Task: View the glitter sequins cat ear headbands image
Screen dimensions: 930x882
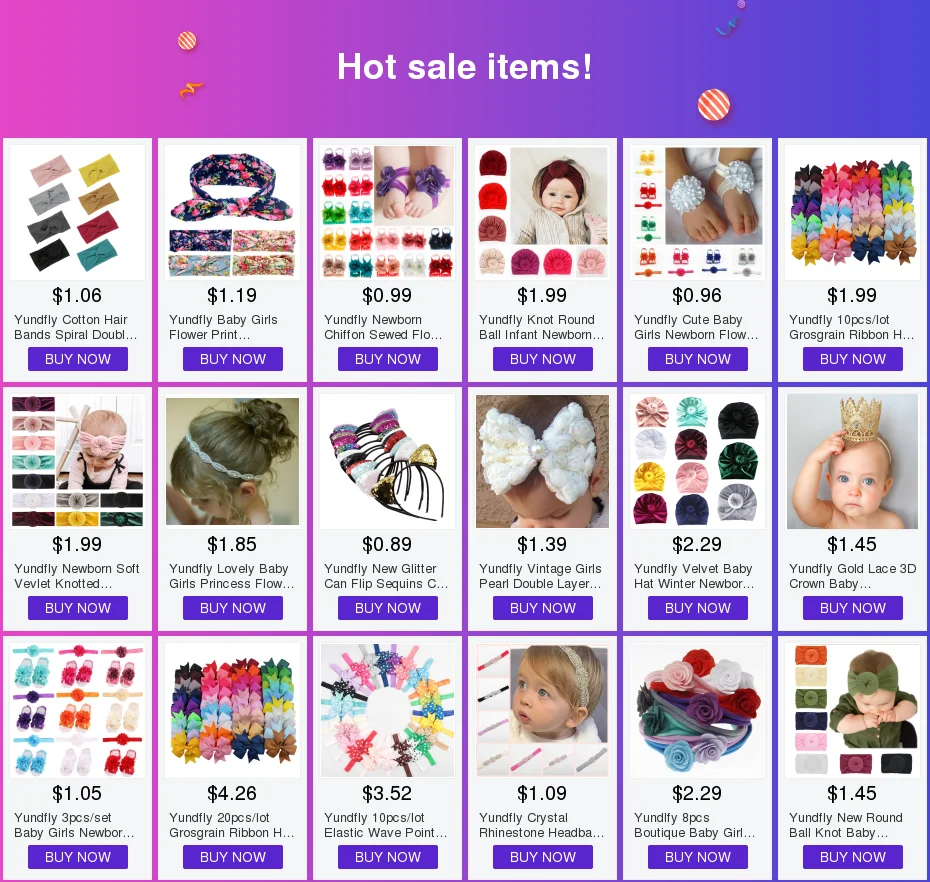Action: point(387,461)
